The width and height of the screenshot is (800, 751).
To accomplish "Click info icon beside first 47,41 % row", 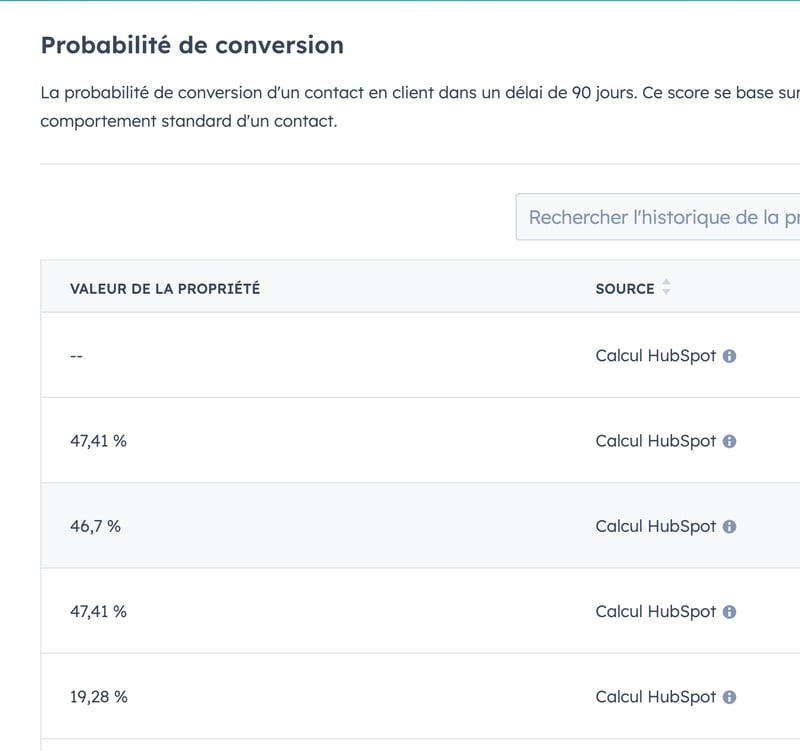I will [729, 441].
